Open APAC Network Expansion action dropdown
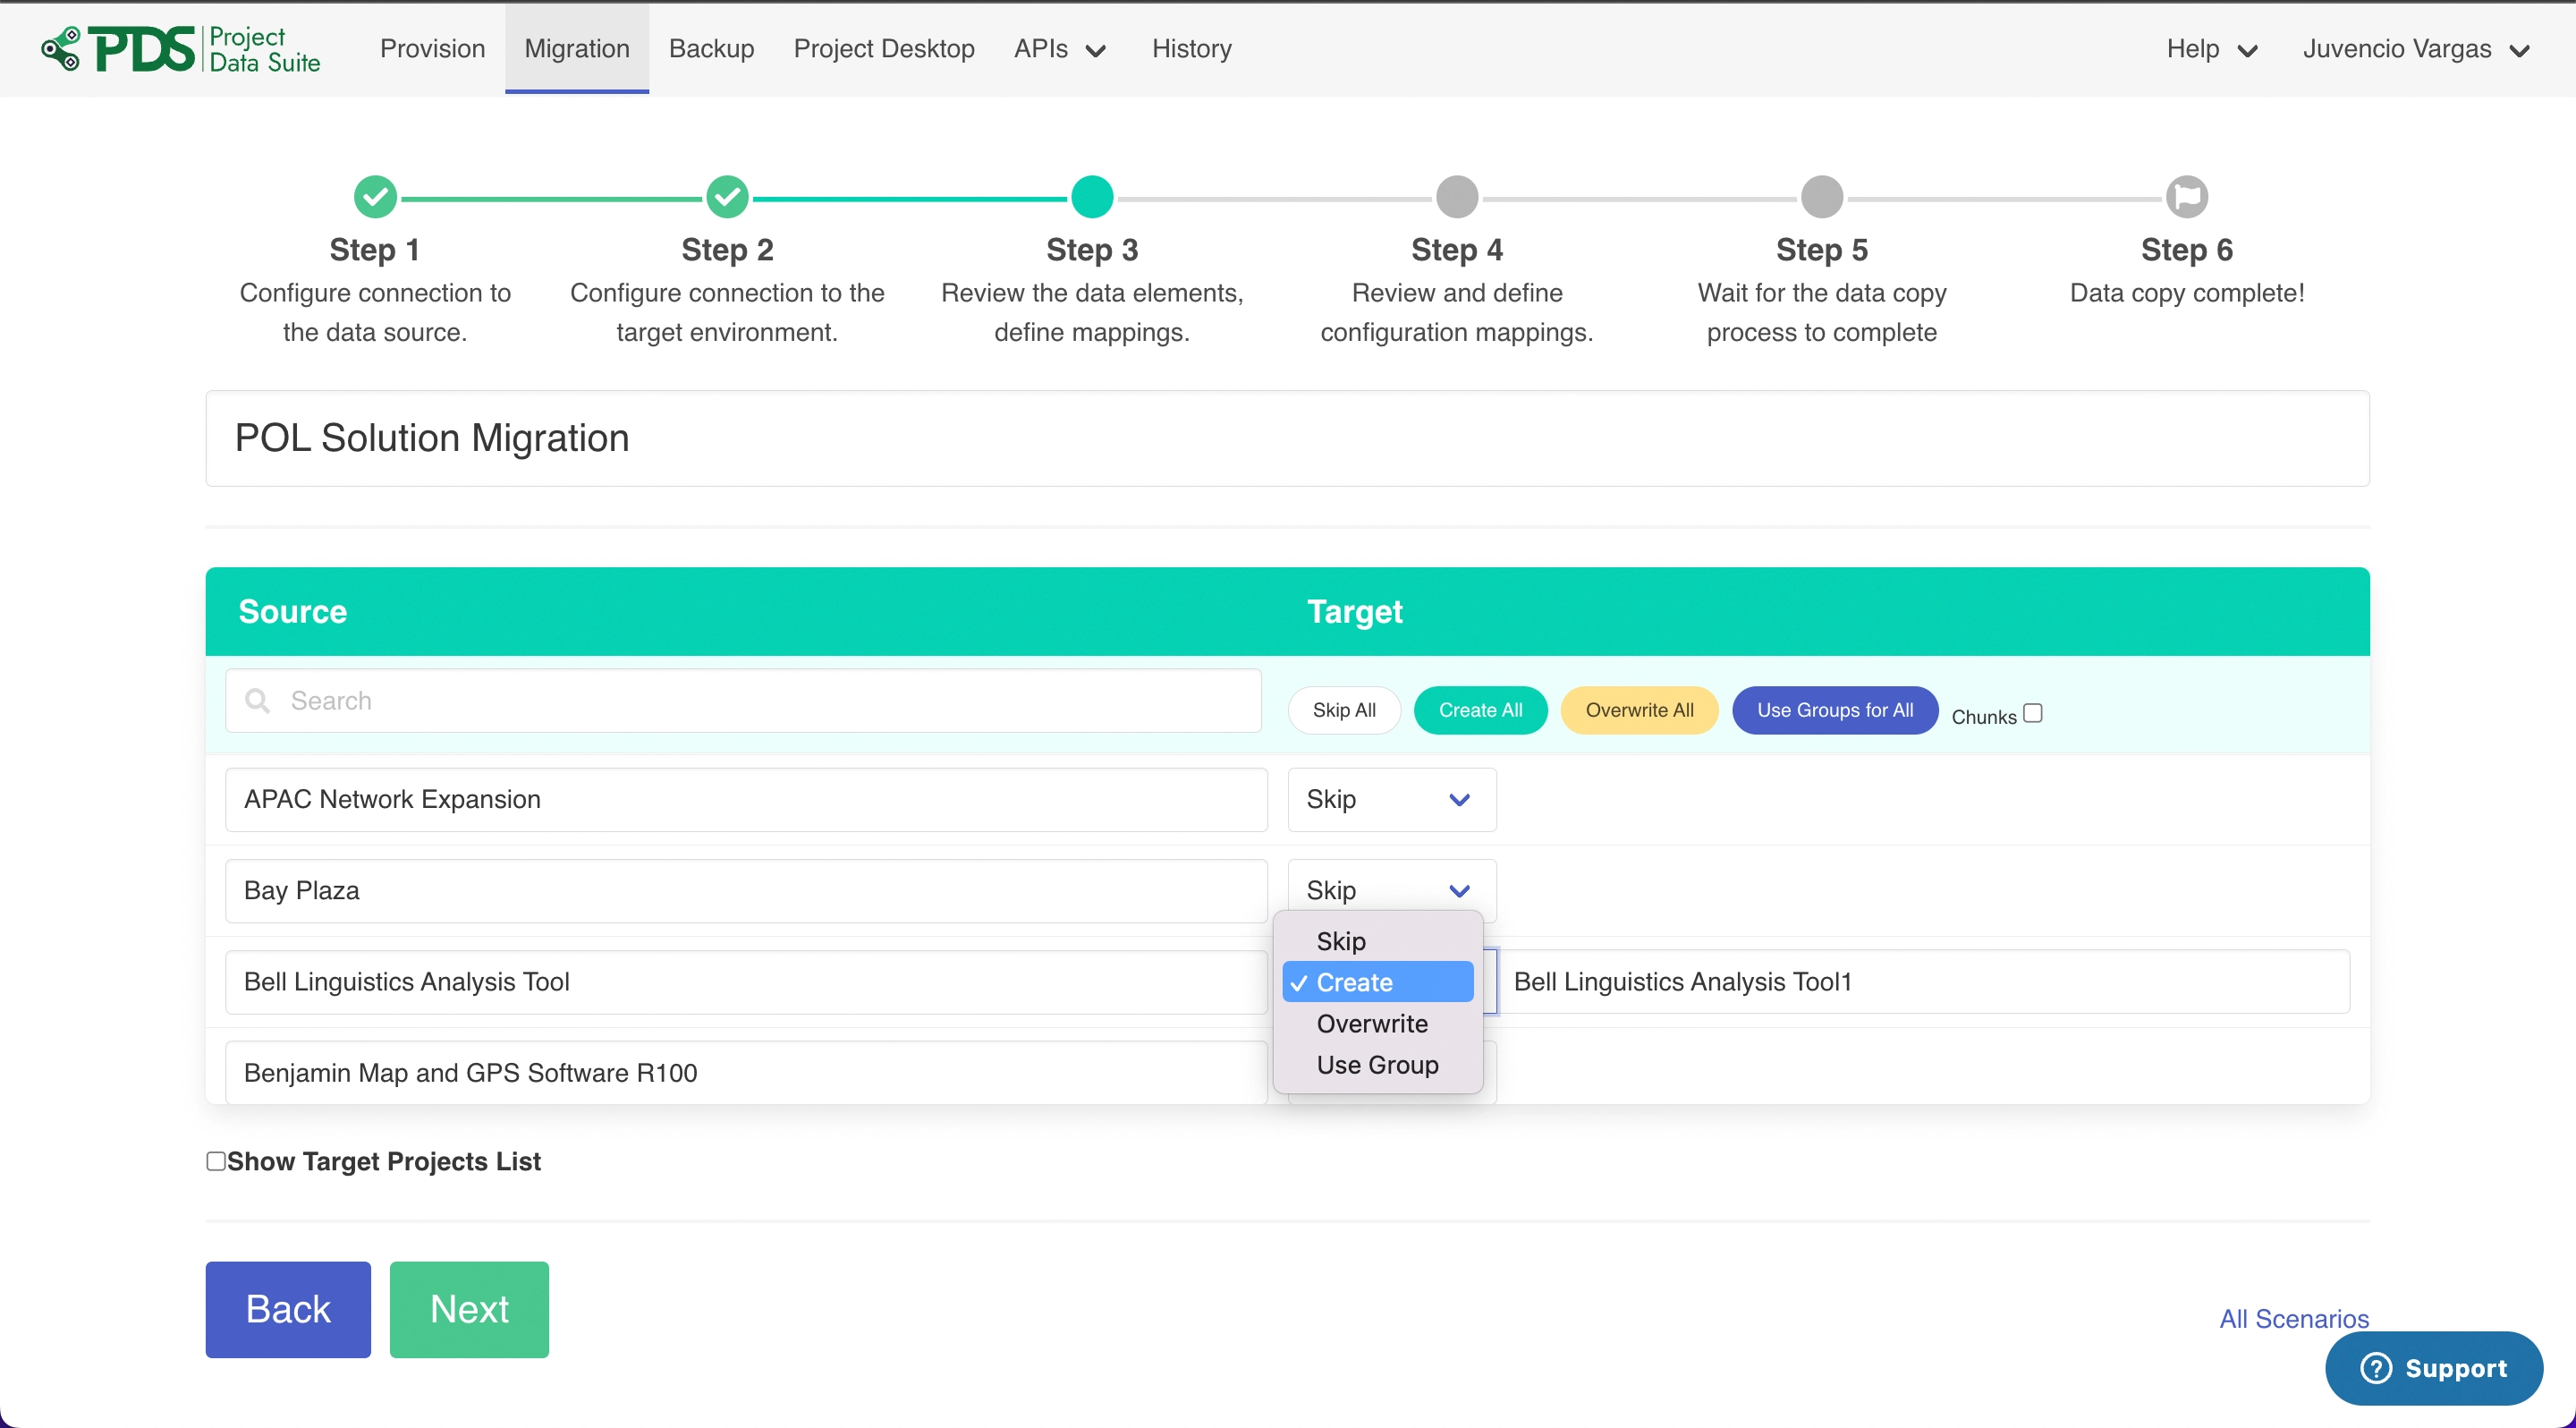 pyautogui.click(x=1391, y=799)
